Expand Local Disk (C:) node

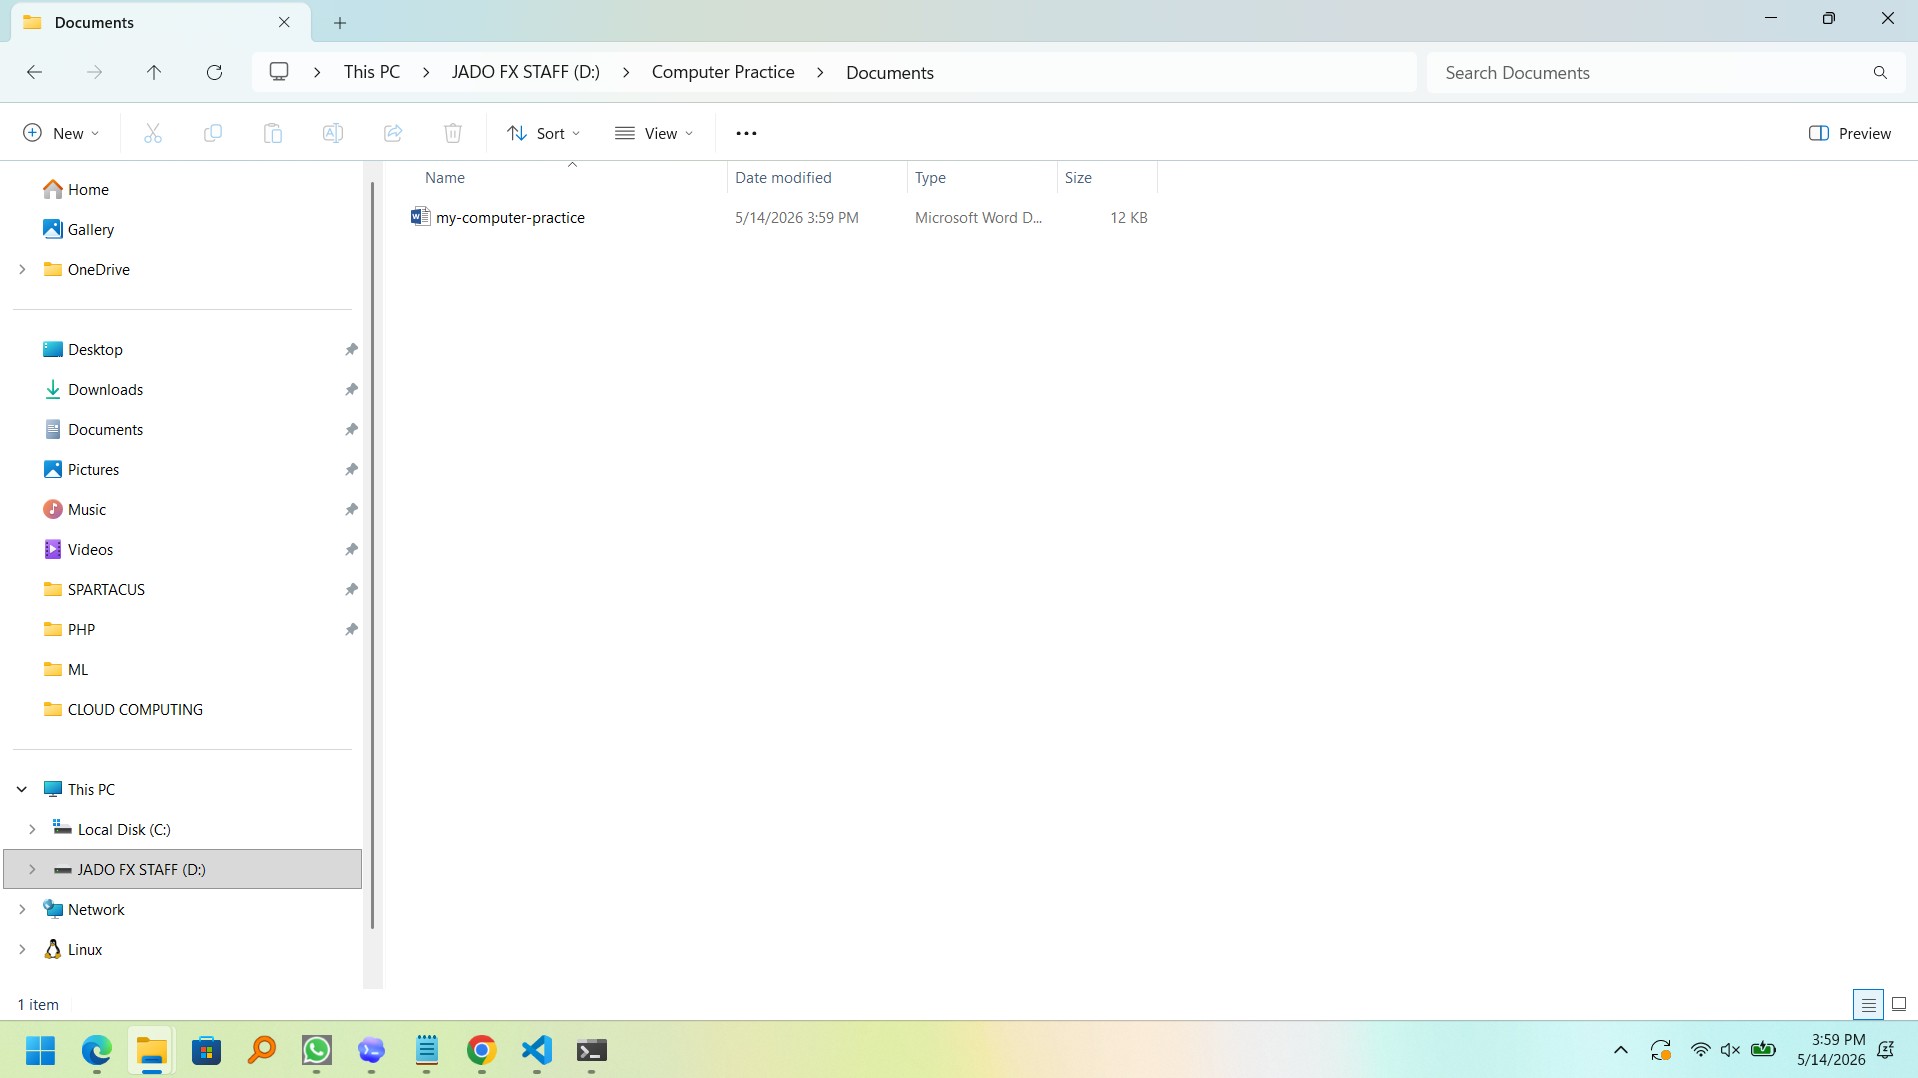click(32, 829)
